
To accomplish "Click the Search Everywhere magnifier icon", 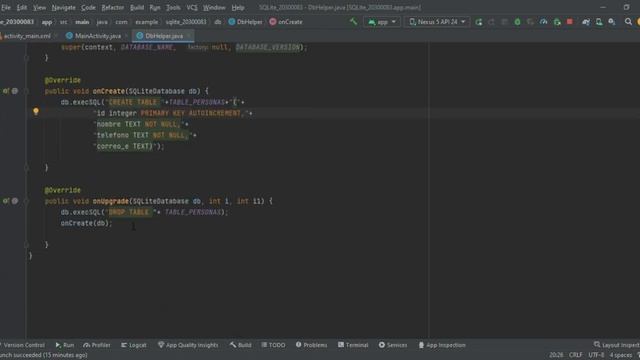I will click(x=628, y=22).
